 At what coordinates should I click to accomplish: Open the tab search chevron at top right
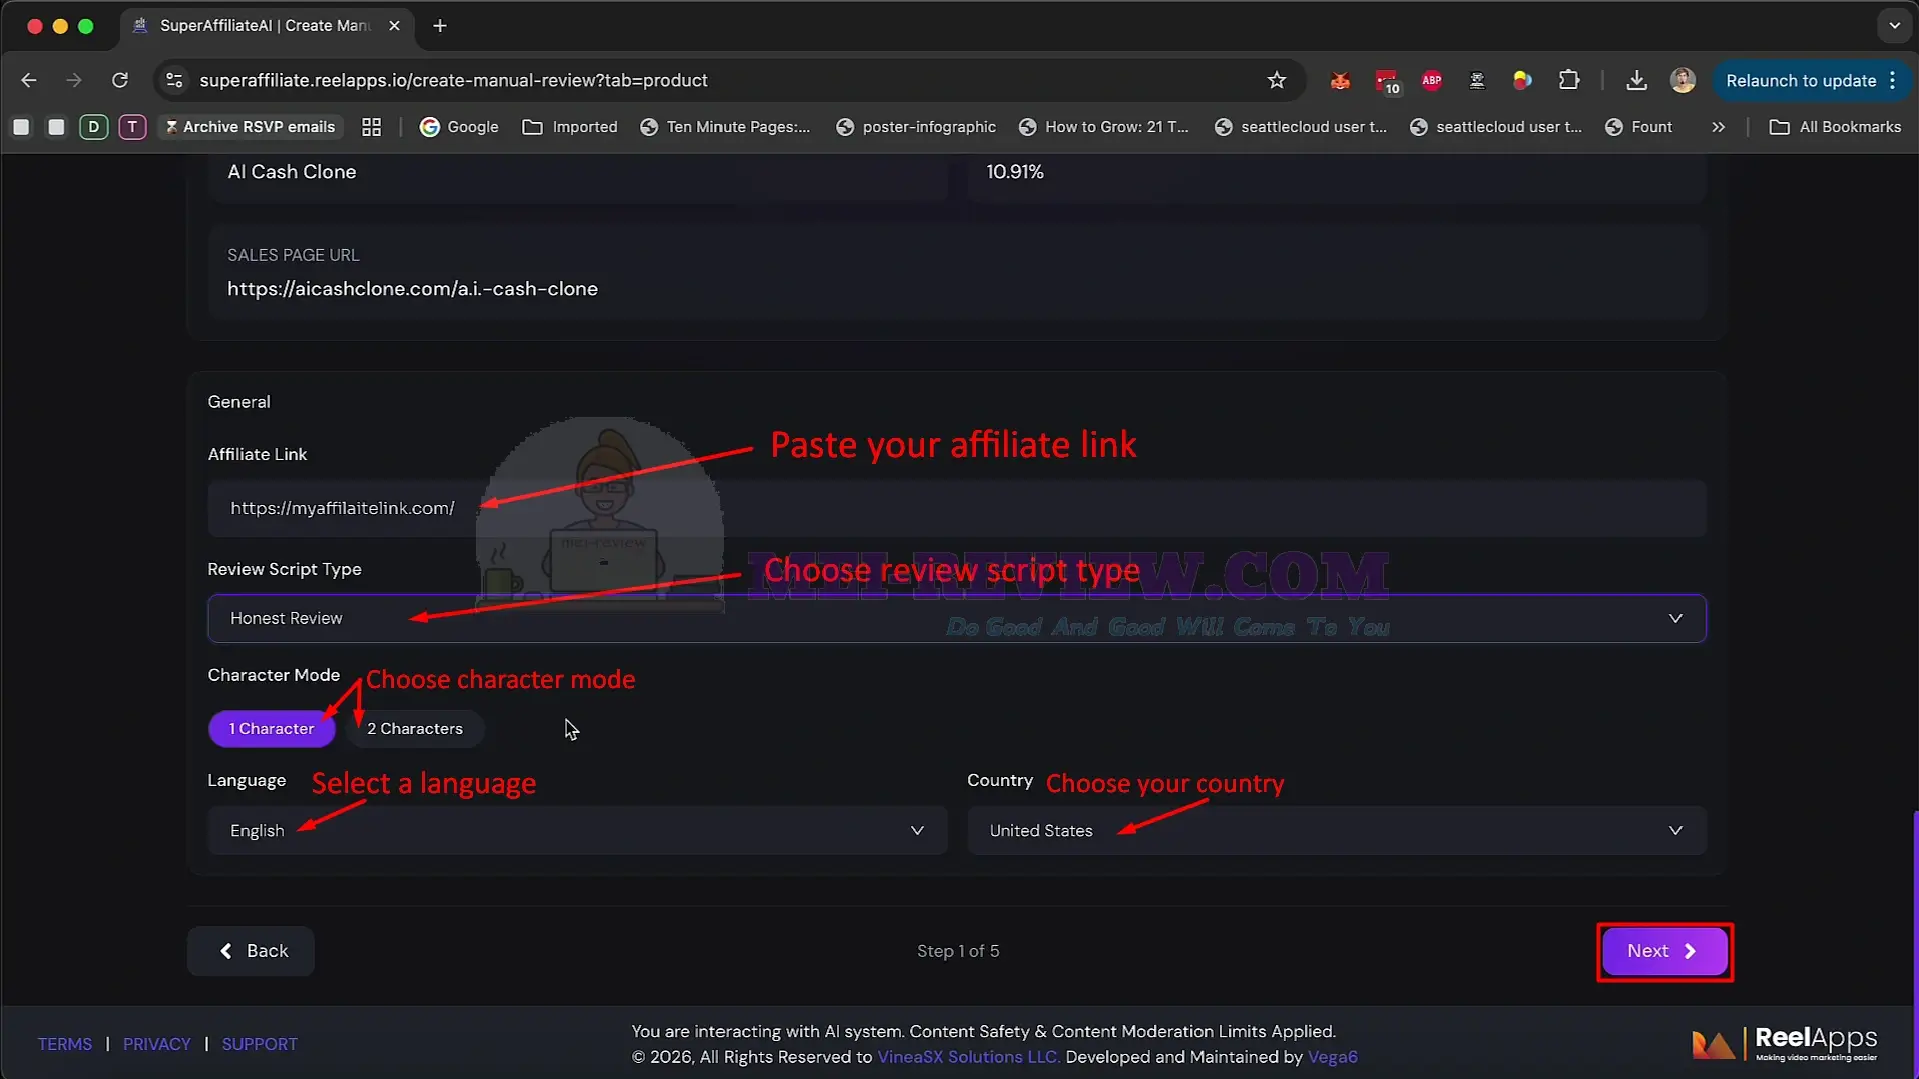tap(1894, 26)
